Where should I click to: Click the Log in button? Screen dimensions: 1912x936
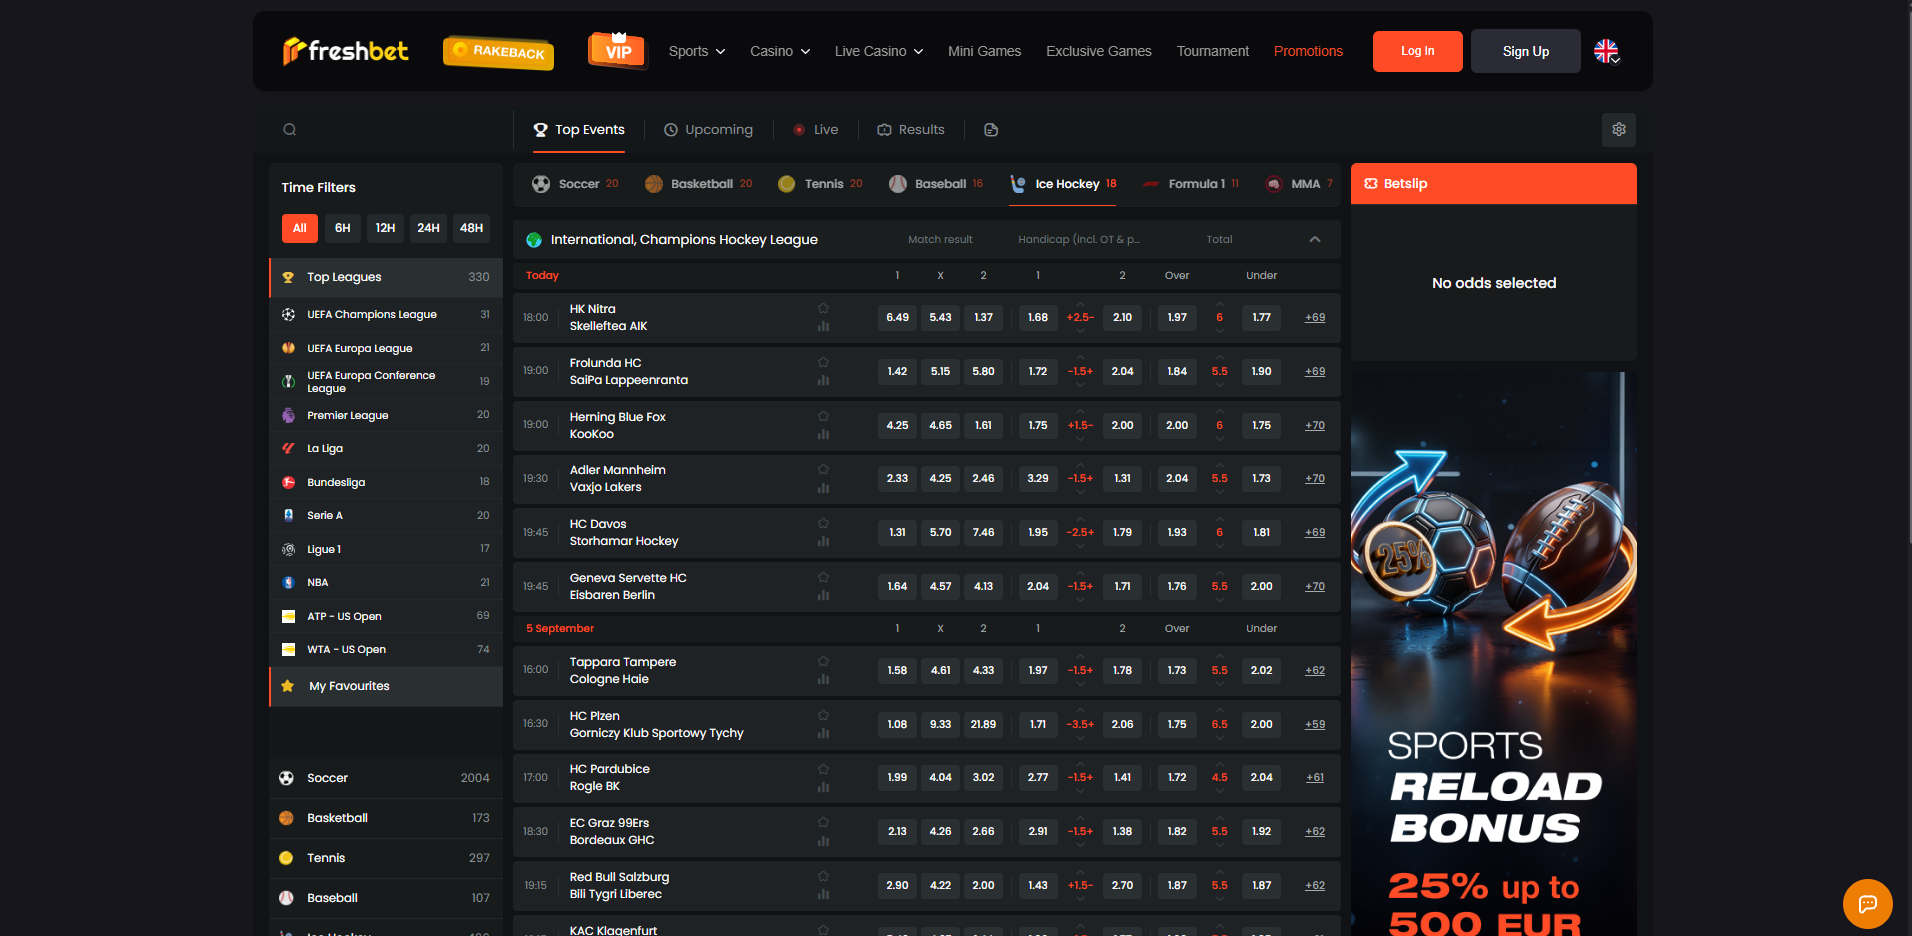[x=1417, y=51]
